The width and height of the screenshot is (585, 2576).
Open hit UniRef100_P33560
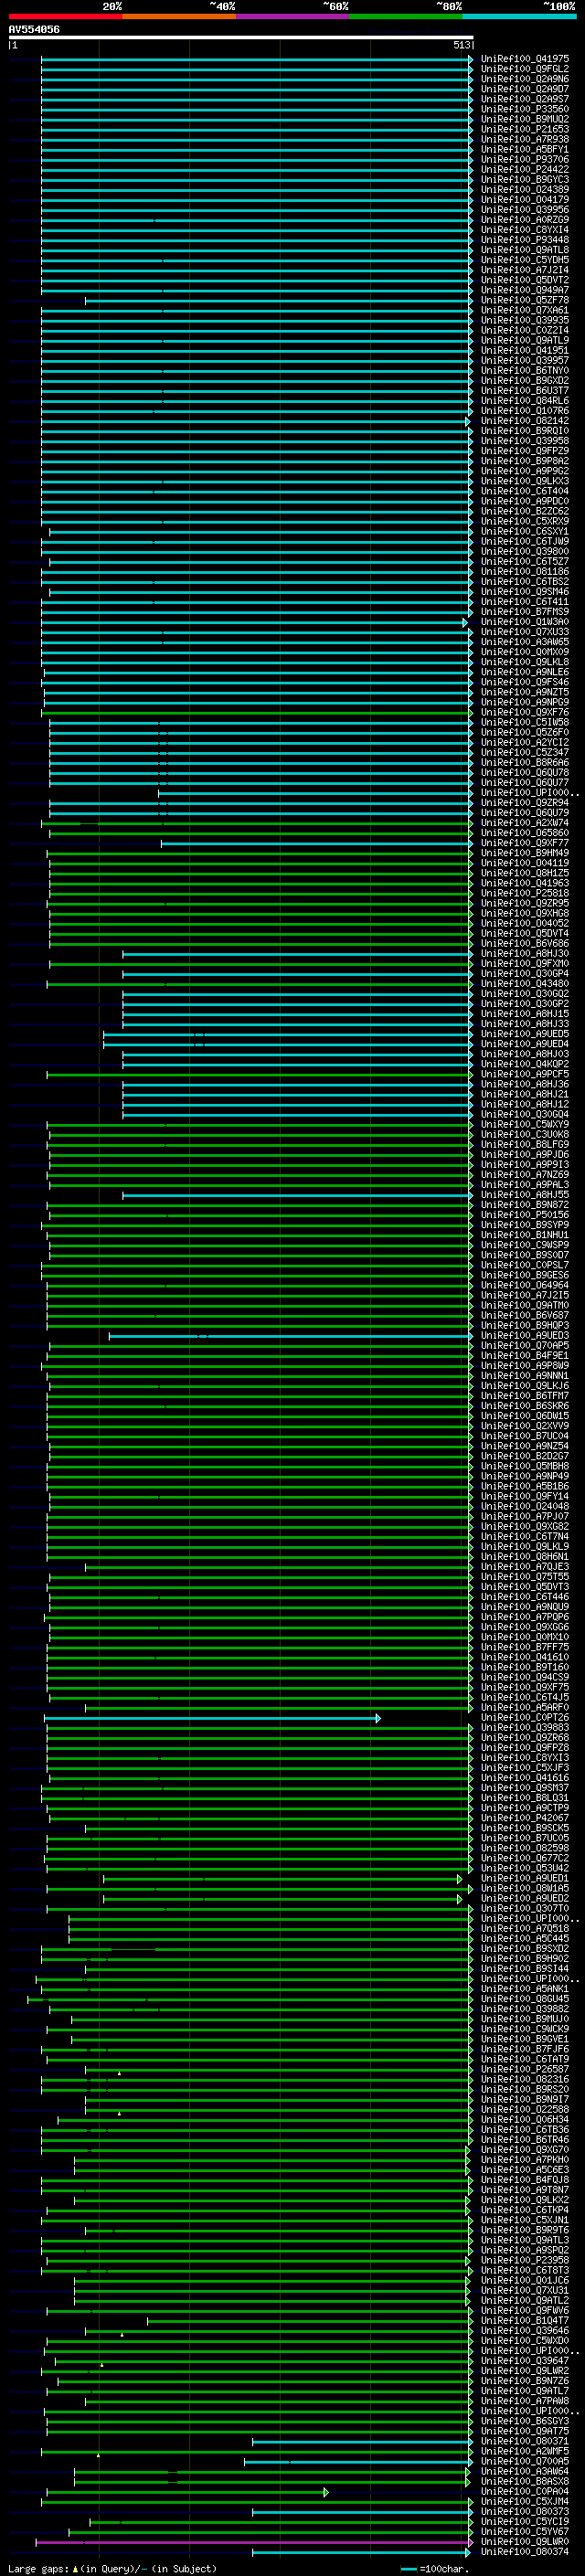[x=524, y=109]
